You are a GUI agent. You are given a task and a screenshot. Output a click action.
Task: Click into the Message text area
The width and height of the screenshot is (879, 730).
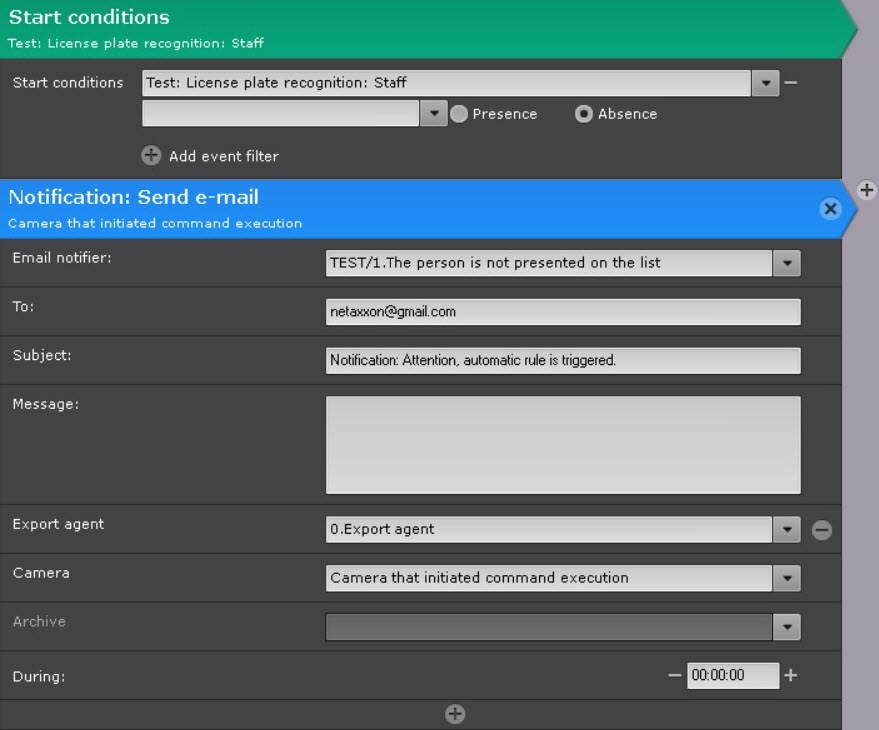[563, 445]
